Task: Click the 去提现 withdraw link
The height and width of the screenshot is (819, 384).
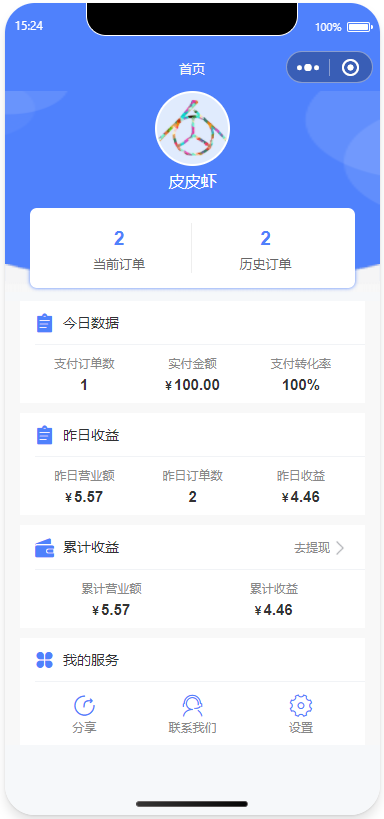Action: click(312, 548)
